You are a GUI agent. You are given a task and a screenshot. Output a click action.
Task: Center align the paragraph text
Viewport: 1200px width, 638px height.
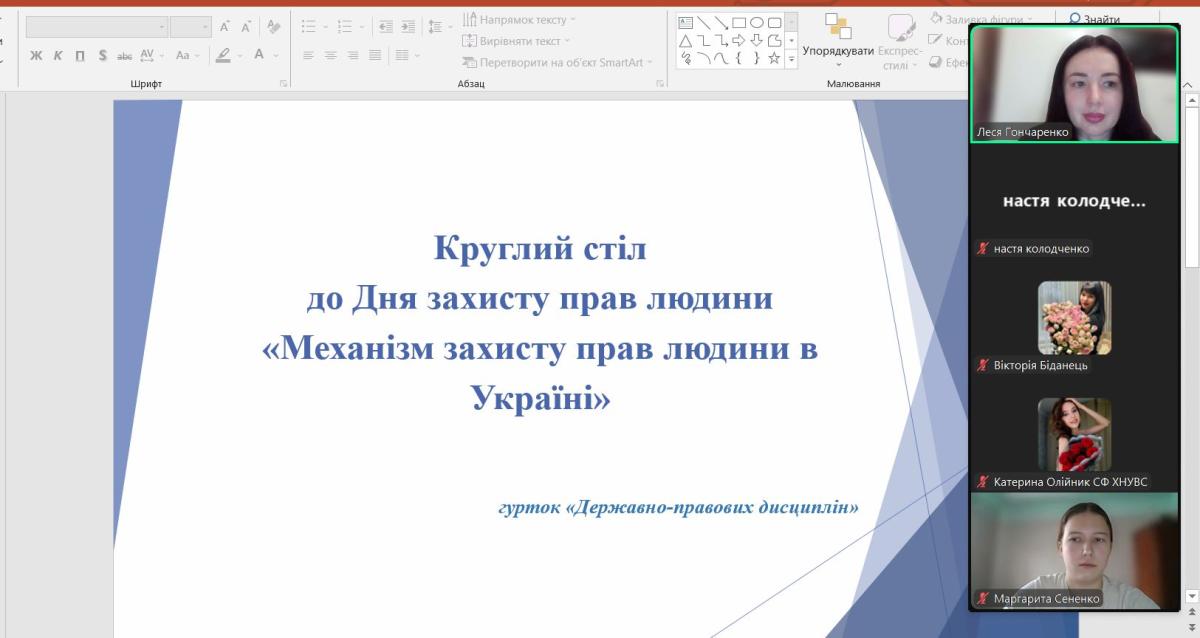(330, 56)
